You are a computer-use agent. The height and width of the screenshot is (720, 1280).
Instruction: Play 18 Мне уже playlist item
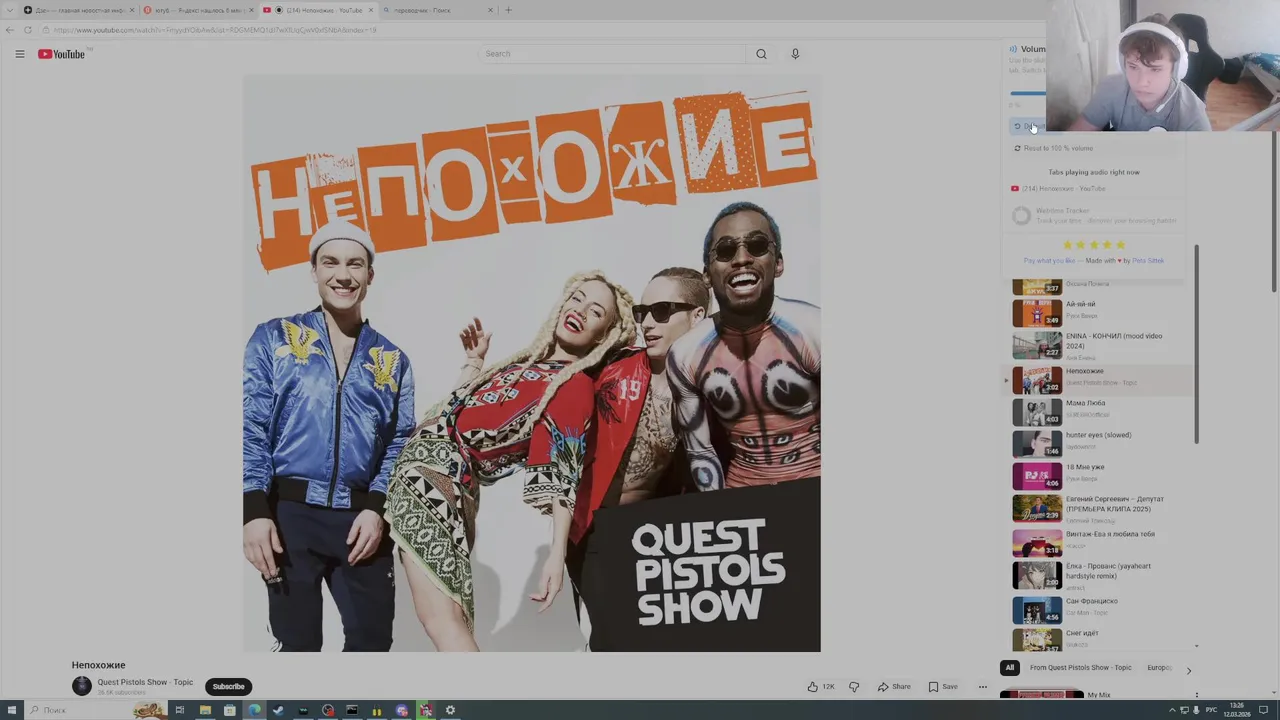point(1100,474)
